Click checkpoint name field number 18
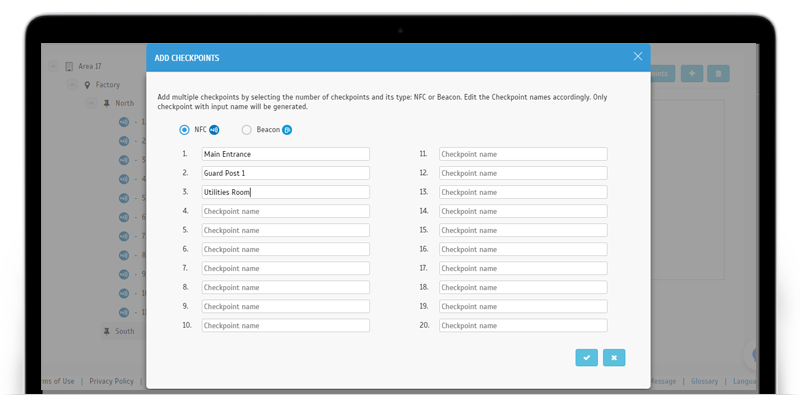The height and width of the screenshot is (395, 800). pos(523,287)
